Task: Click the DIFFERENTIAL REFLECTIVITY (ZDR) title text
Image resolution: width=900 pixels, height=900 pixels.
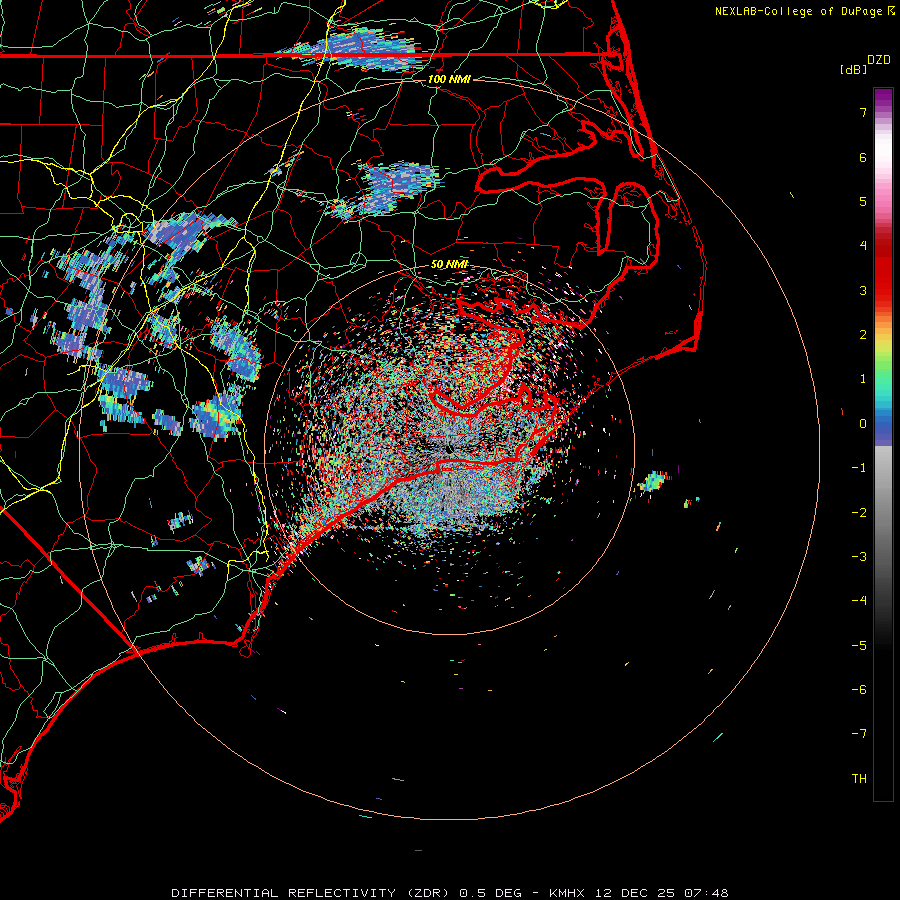Action: pos(312,893)
